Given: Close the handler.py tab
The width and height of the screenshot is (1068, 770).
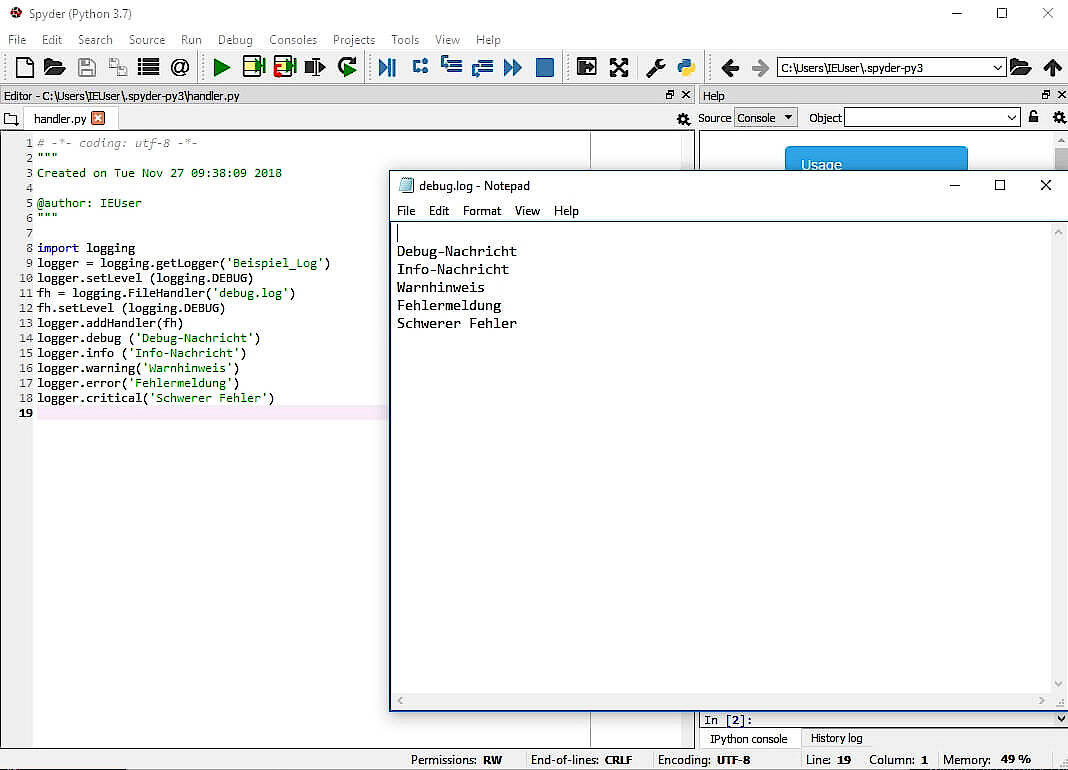Looking at the screenshot, I should [98, 118].
